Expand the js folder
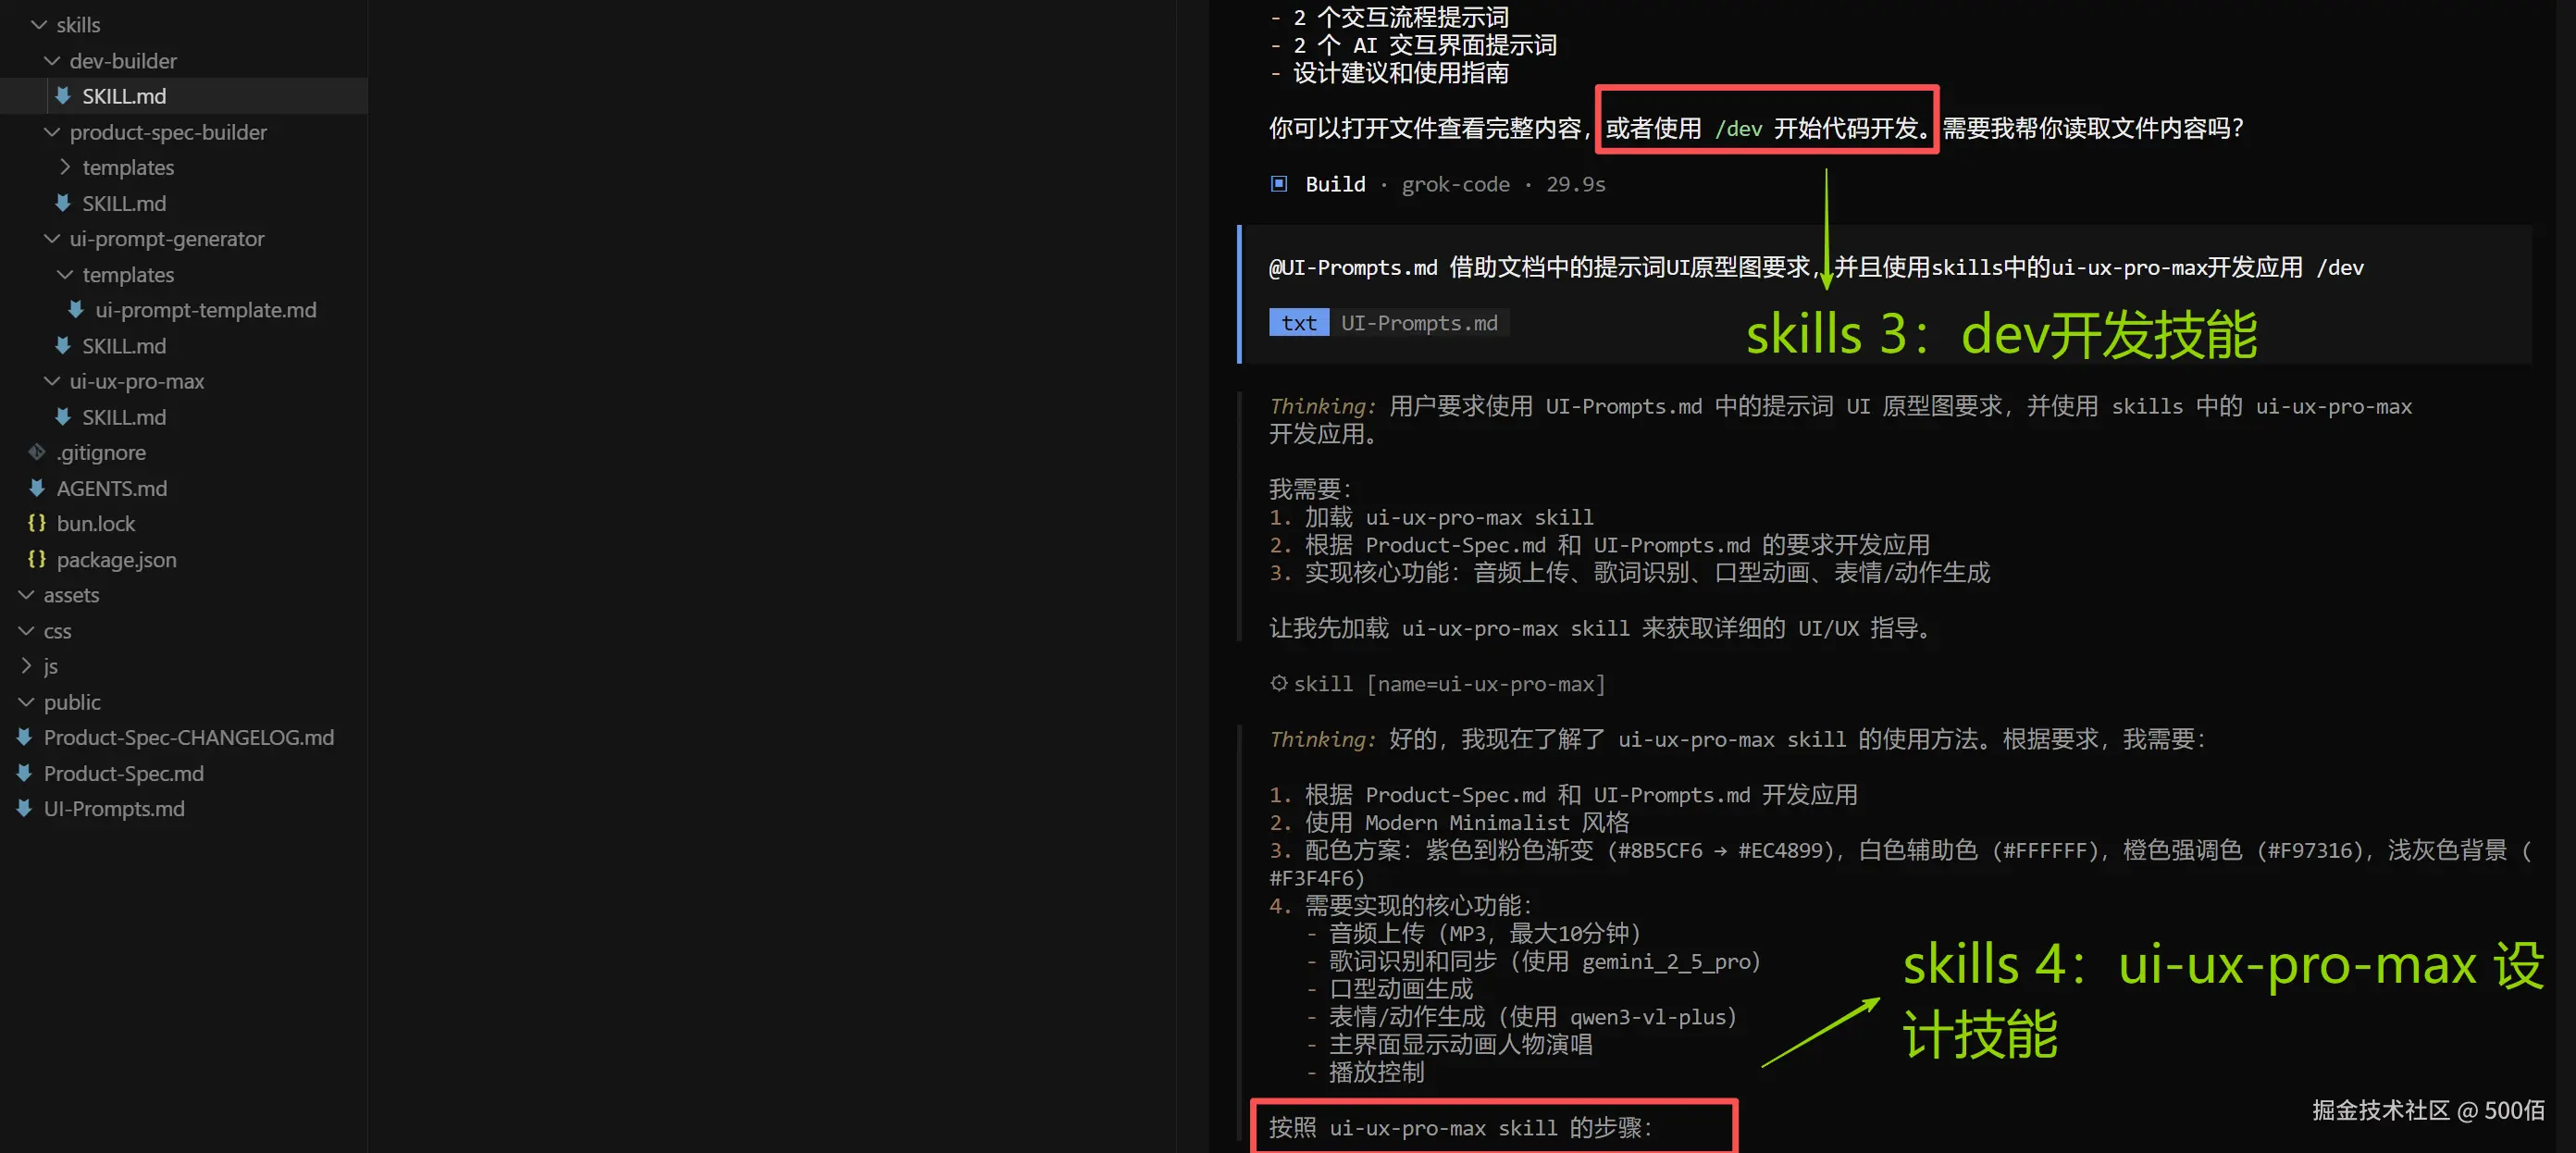This screenshot has width=2576, height=1153. [x=25, y=666]
